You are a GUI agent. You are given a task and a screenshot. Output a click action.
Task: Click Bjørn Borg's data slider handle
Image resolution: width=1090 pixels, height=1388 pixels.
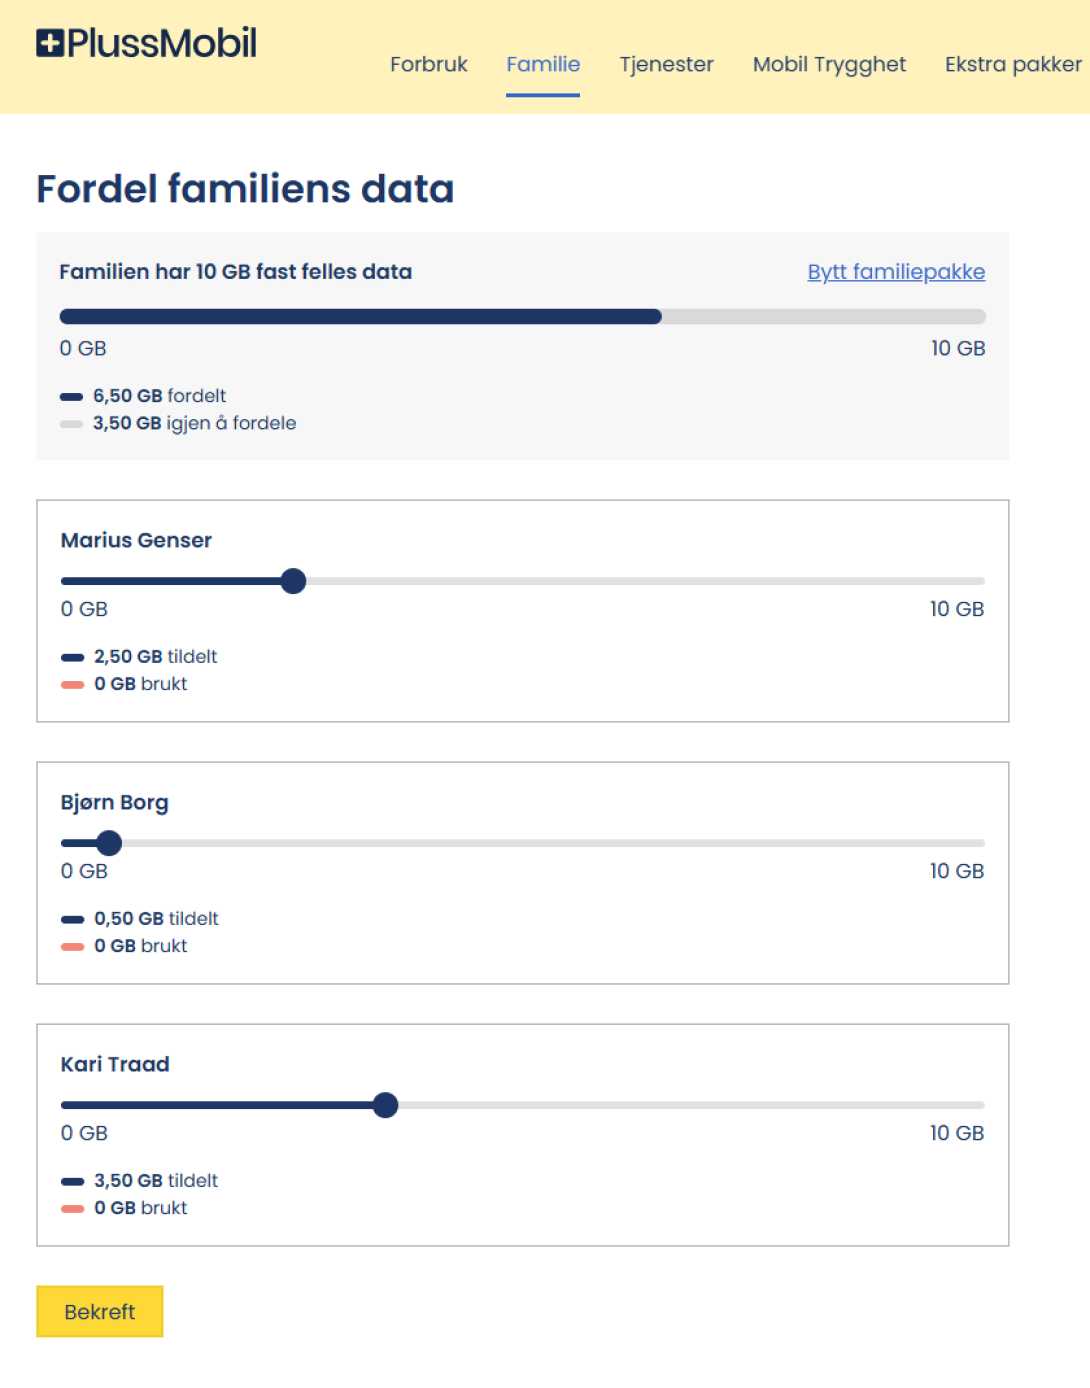tap(109, 843)
